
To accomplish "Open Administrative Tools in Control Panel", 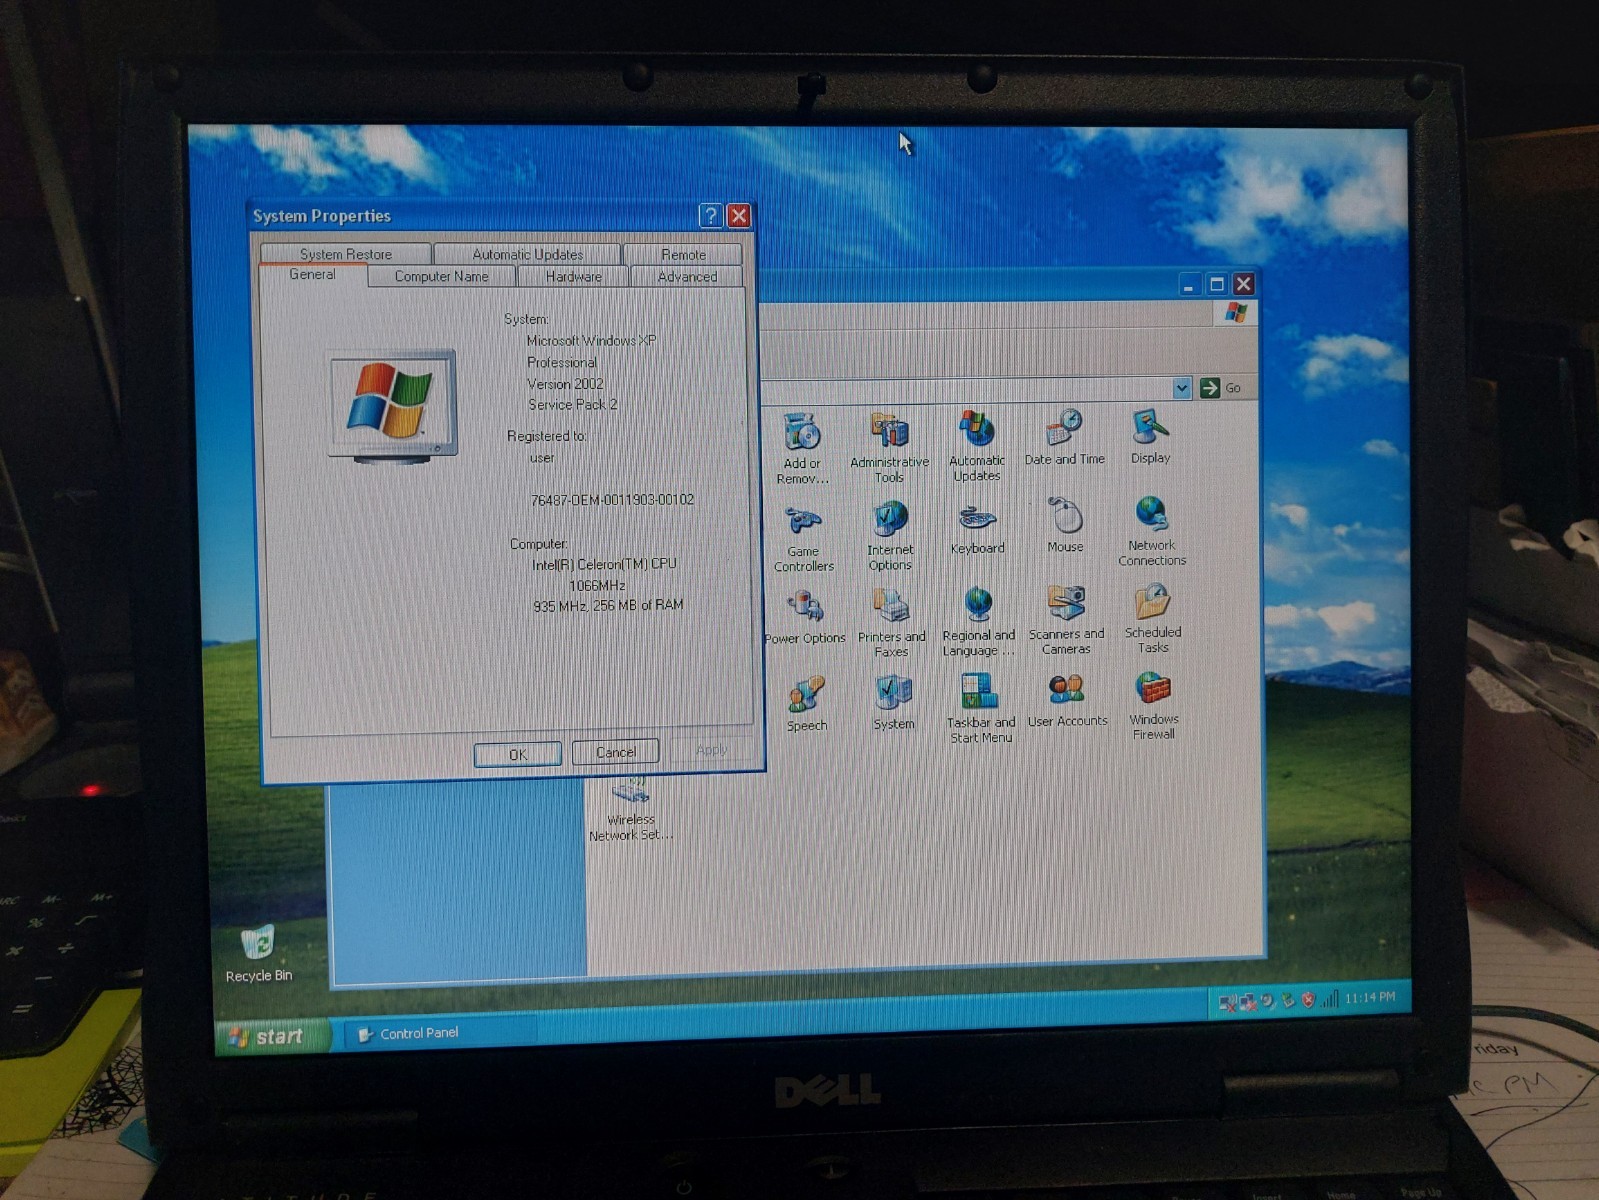I will (x=889, y=448).
